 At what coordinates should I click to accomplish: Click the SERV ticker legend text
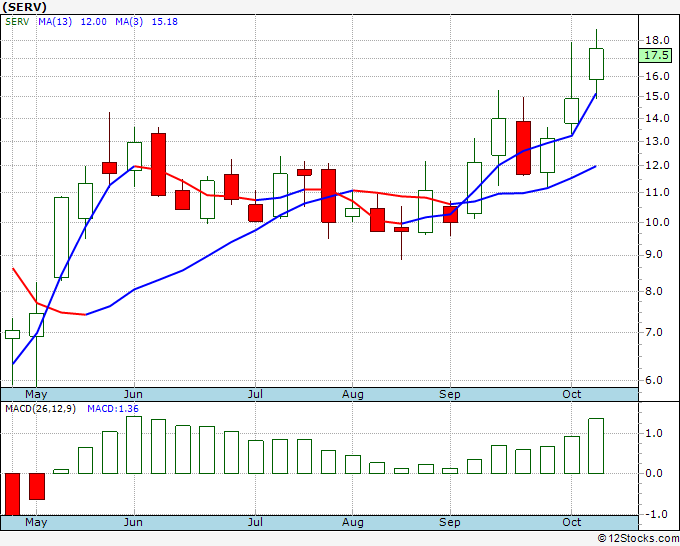coord(17,22)
